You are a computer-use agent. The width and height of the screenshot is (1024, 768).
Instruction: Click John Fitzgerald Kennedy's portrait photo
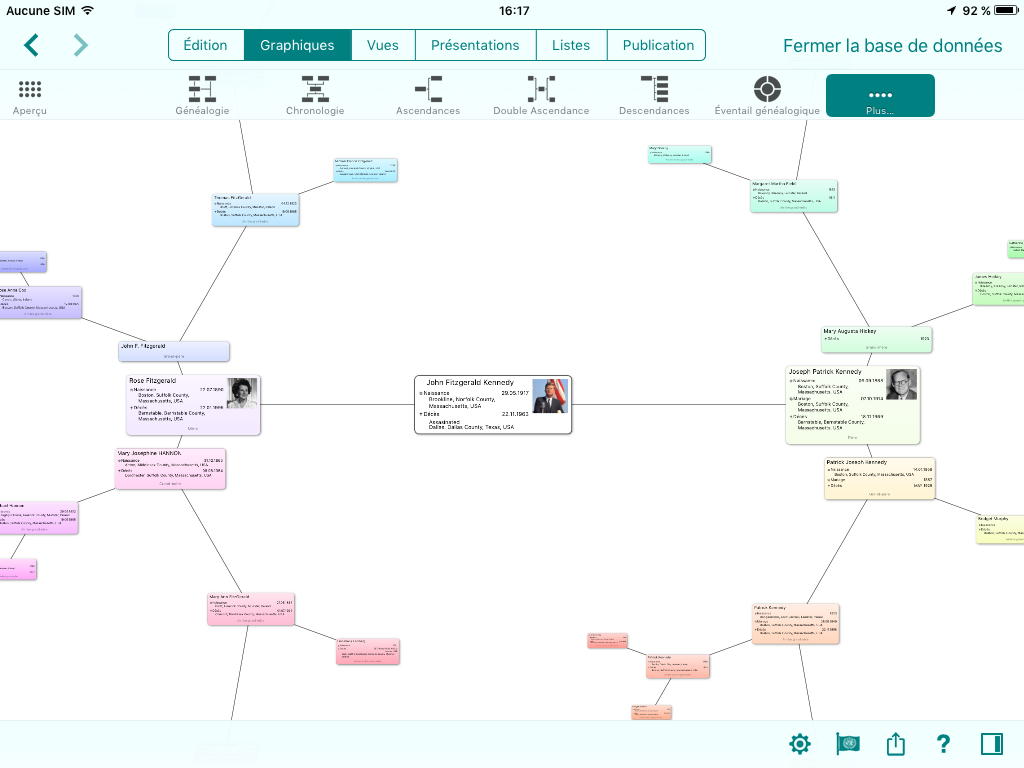(x=550, y=396)
